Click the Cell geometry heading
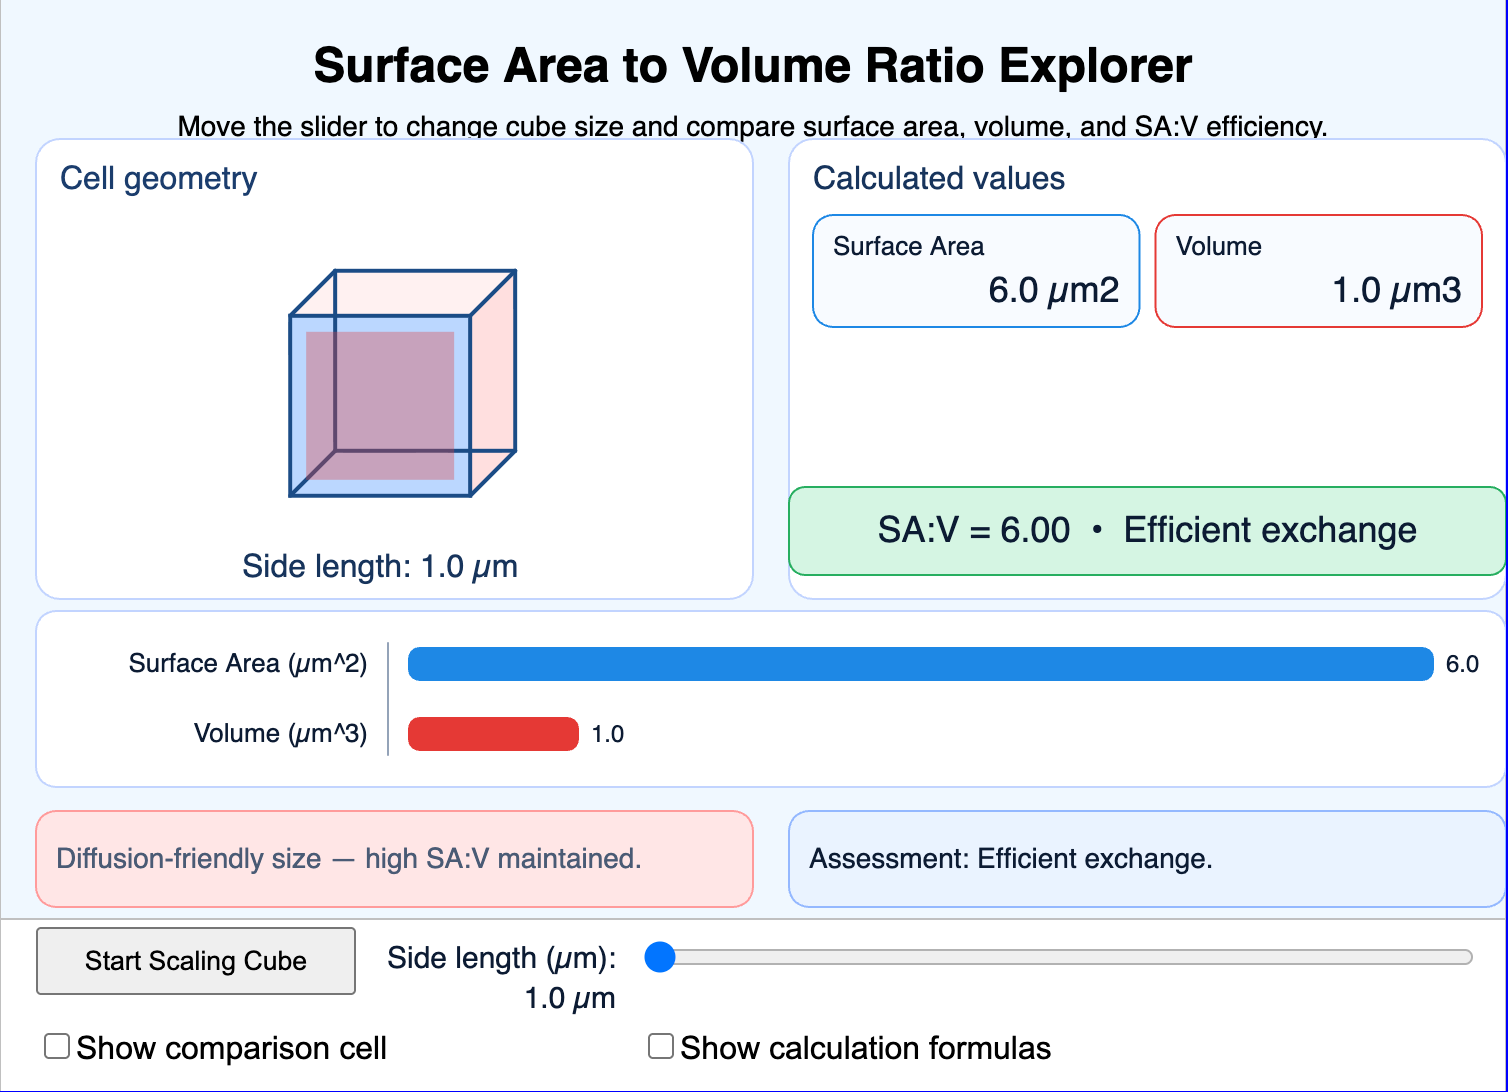 tap(159, 178)
